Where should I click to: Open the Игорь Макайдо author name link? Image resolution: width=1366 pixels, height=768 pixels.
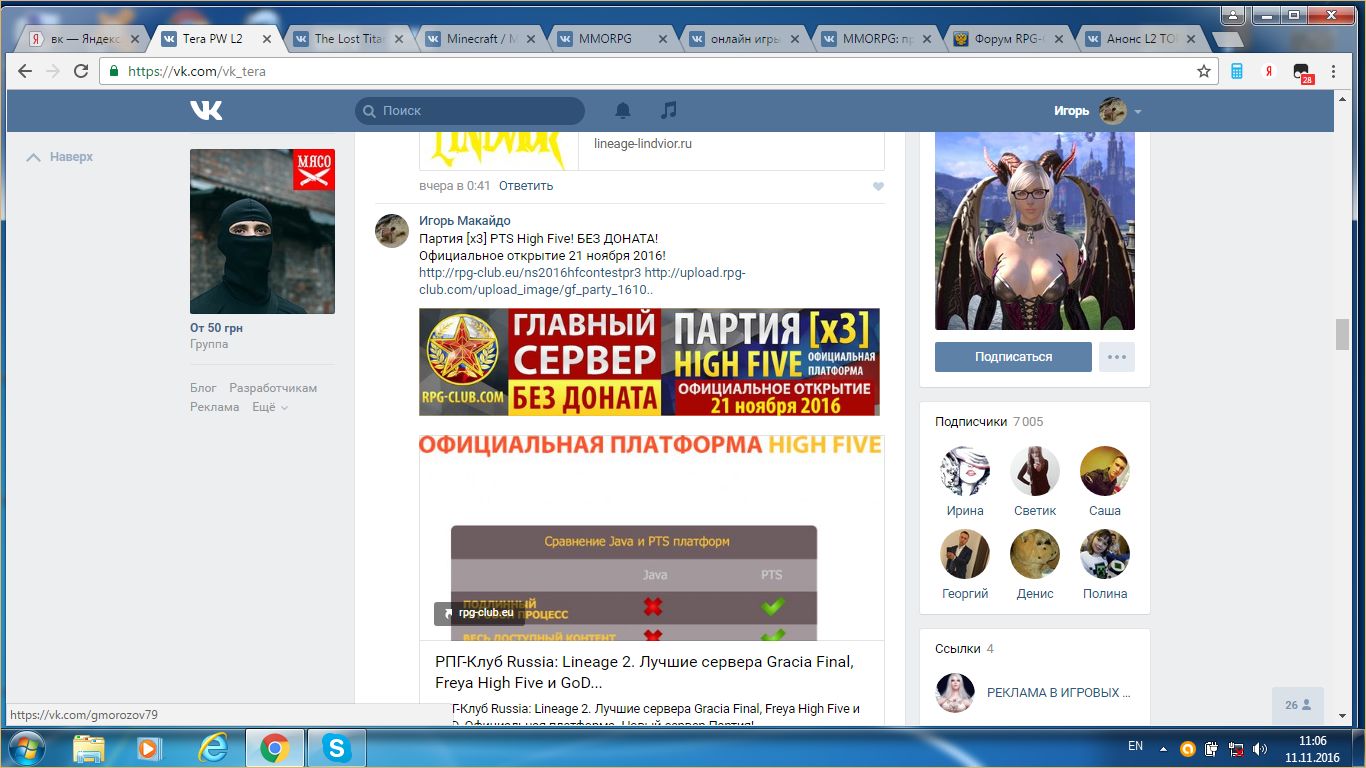click(x=465, y=221)
